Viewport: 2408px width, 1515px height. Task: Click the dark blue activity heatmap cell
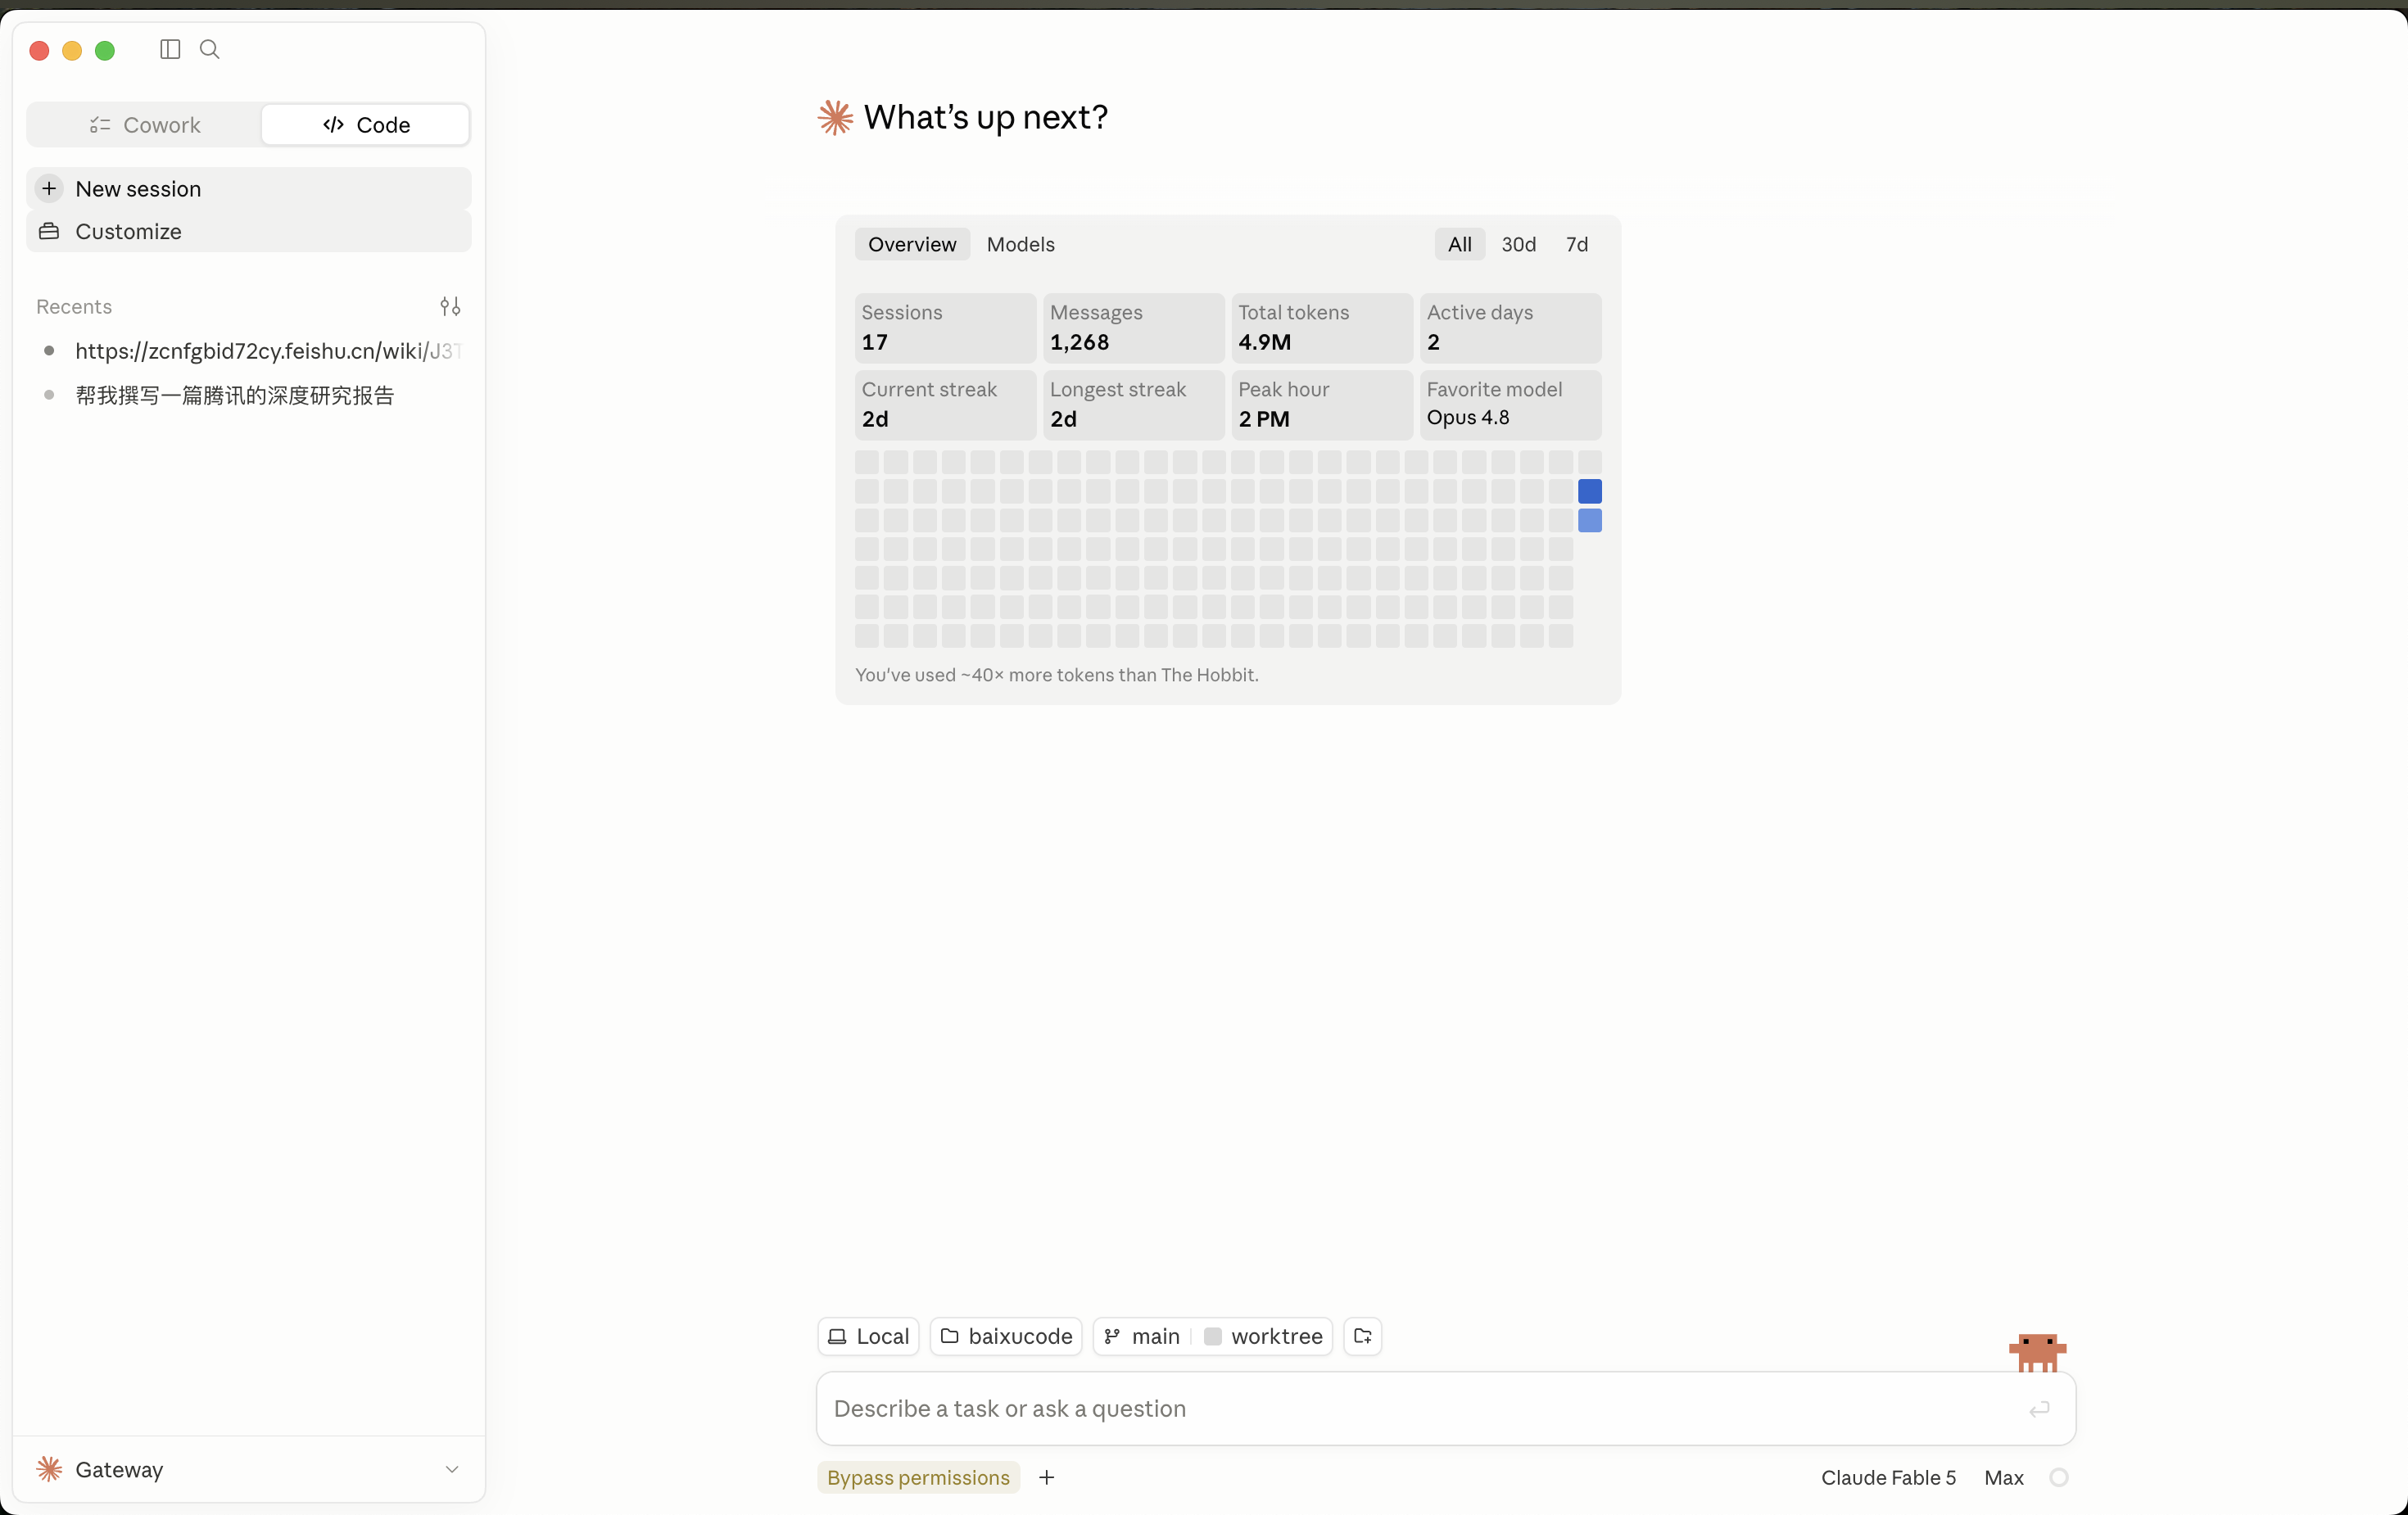click(1589, 491)
